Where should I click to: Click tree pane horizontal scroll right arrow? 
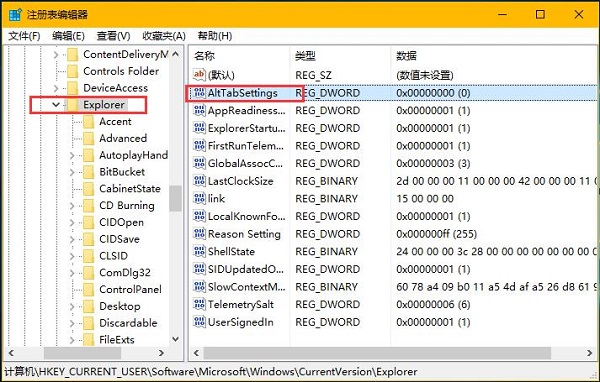(161, 353)
